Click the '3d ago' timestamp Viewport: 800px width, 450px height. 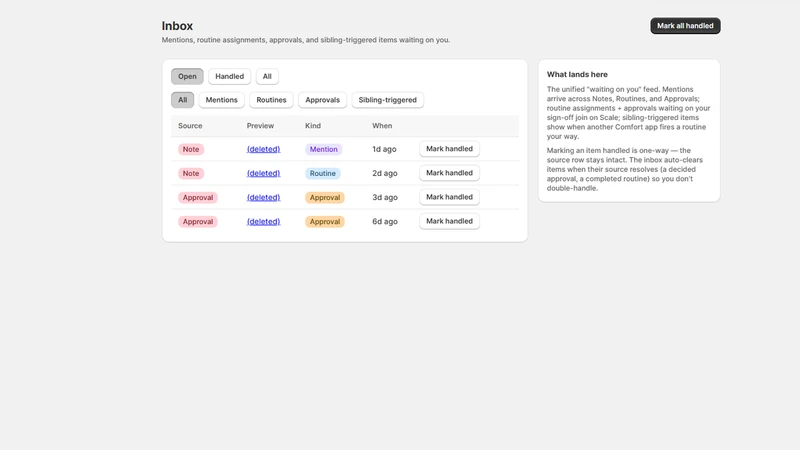click(385, 197)
